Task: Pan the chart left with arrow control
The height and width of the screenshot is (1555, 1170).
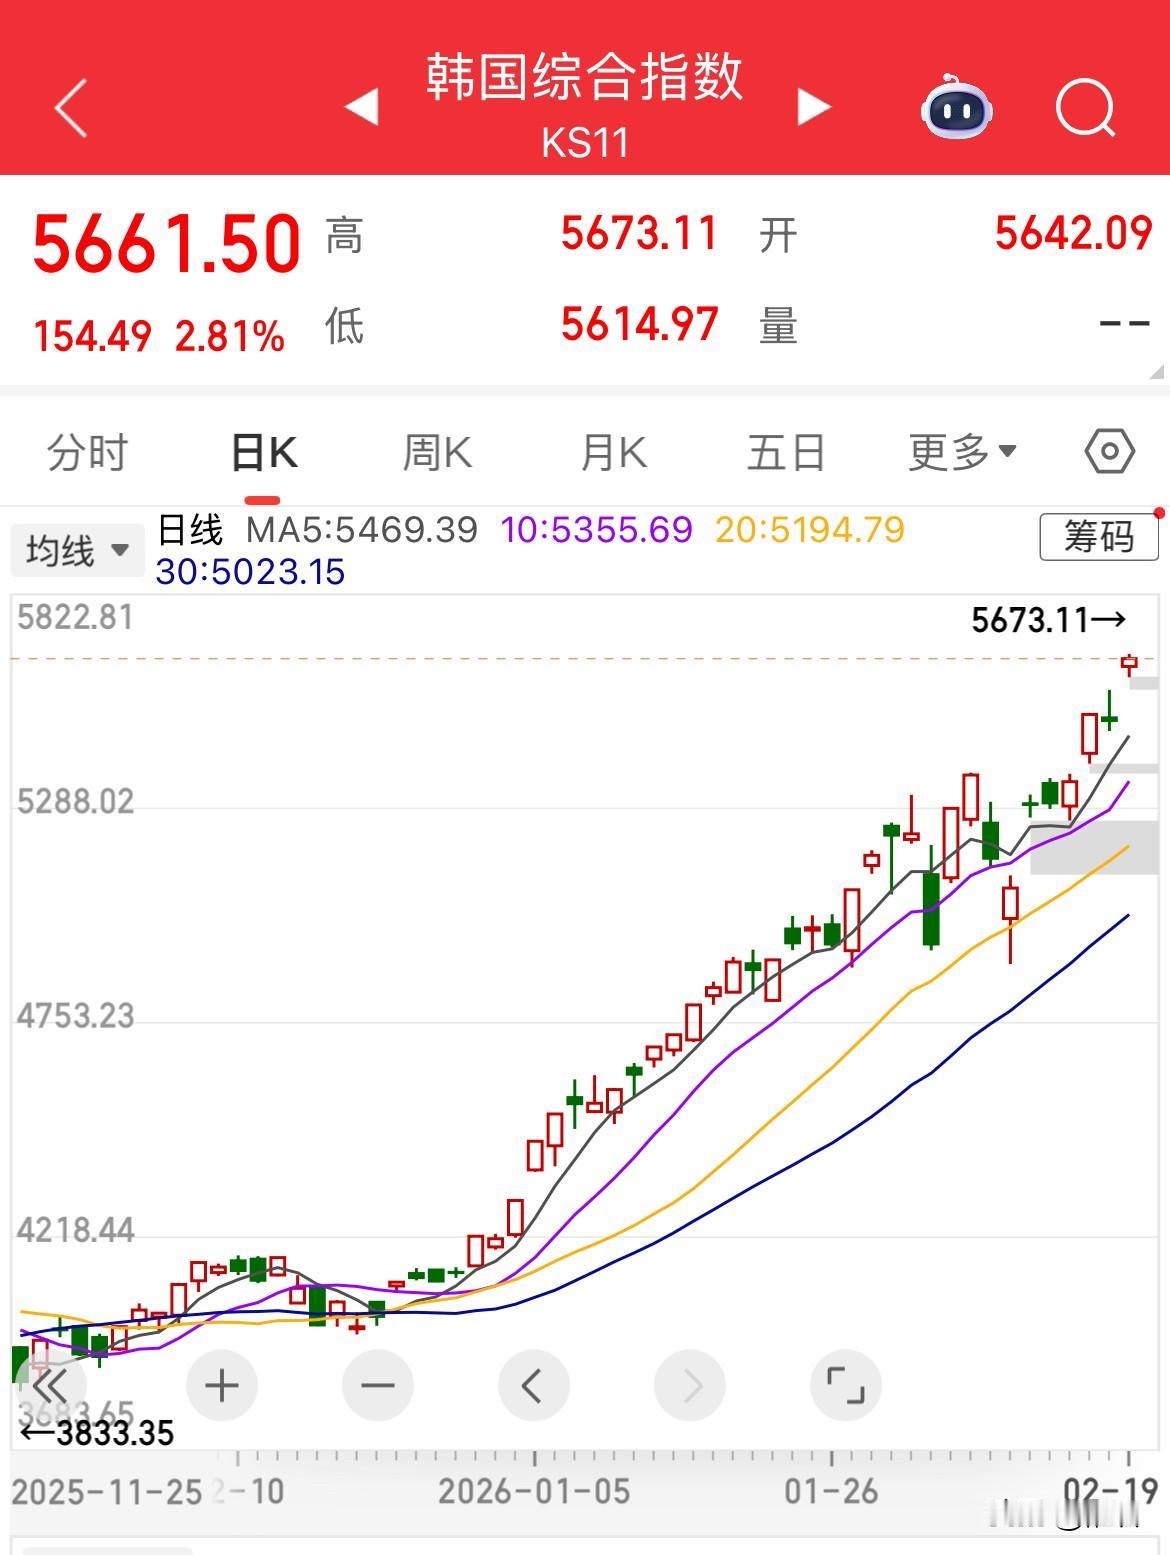Action: point(534,1386)
